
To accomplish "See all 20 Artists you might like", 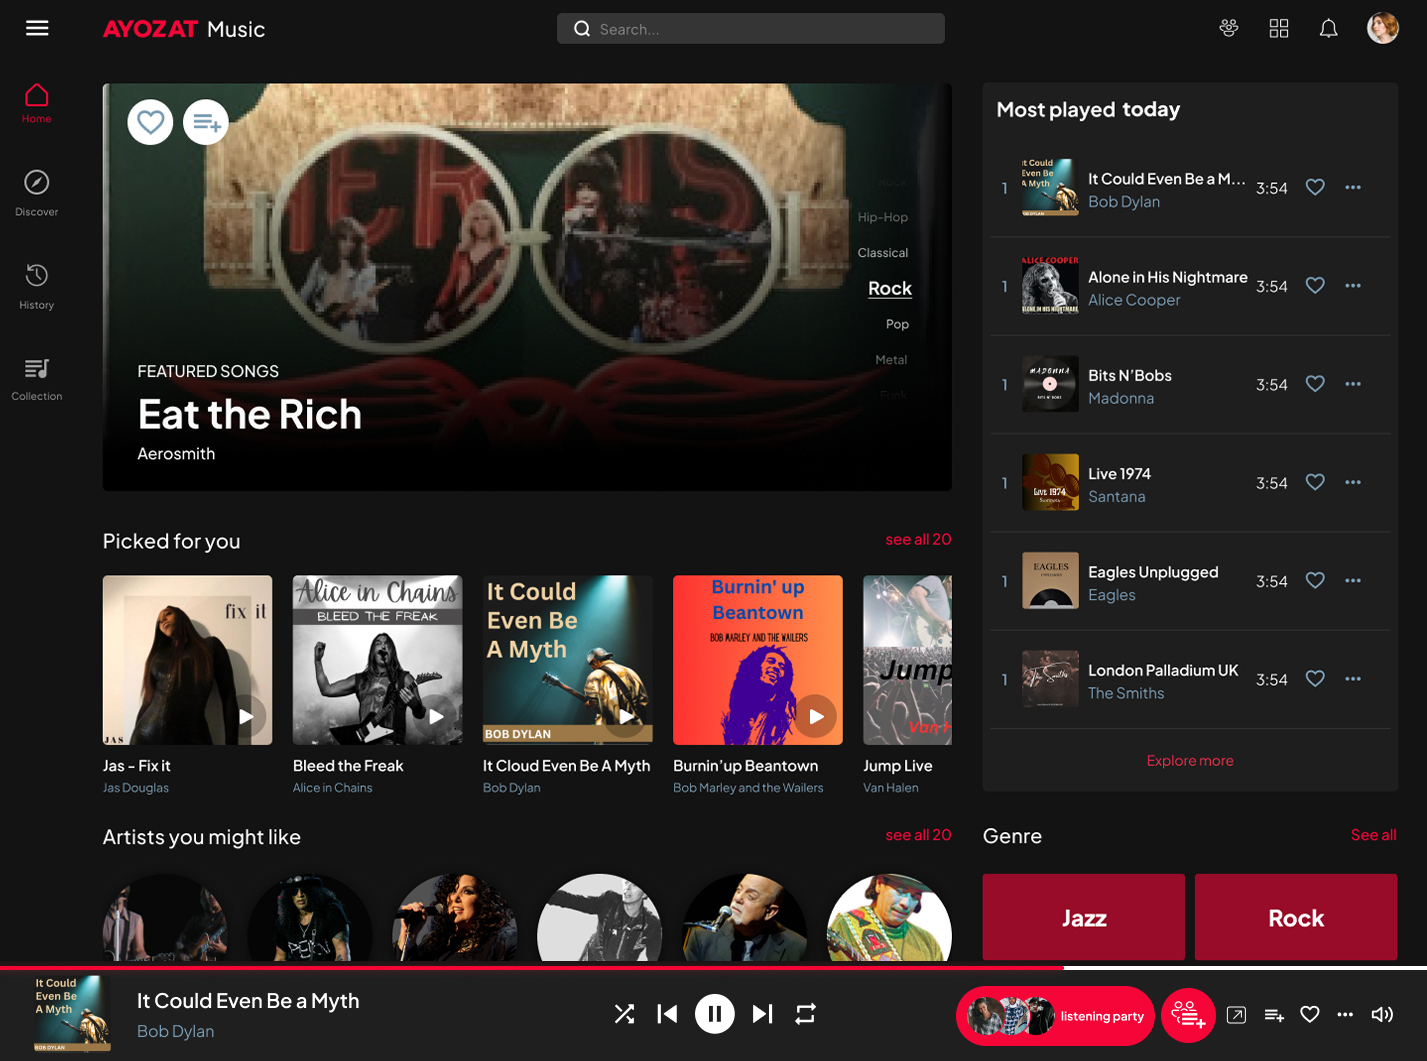I will click(918, 835).
